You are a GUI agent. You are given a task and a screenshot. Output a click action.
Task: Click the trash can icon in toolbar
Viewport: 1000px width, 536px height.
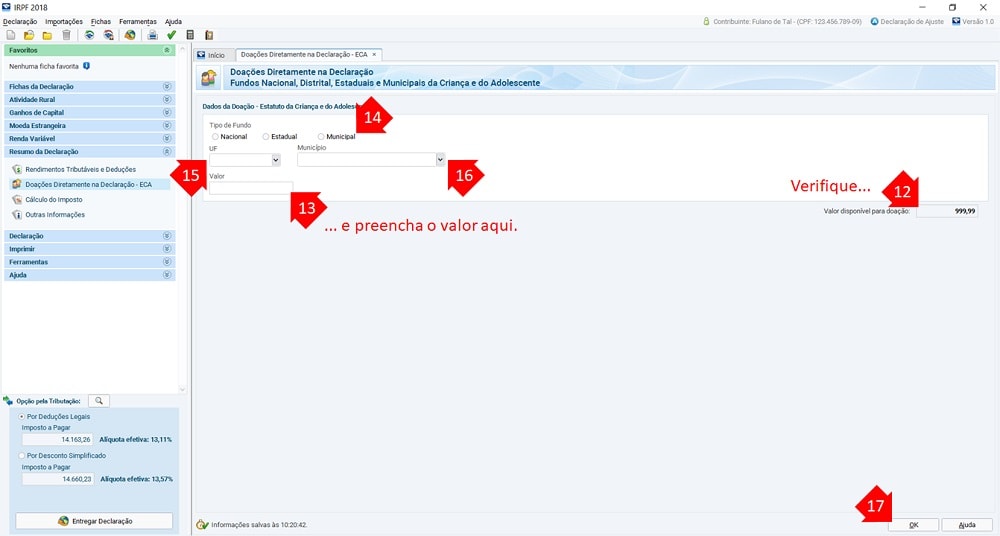pyautogui.click(x=66, y=35)
